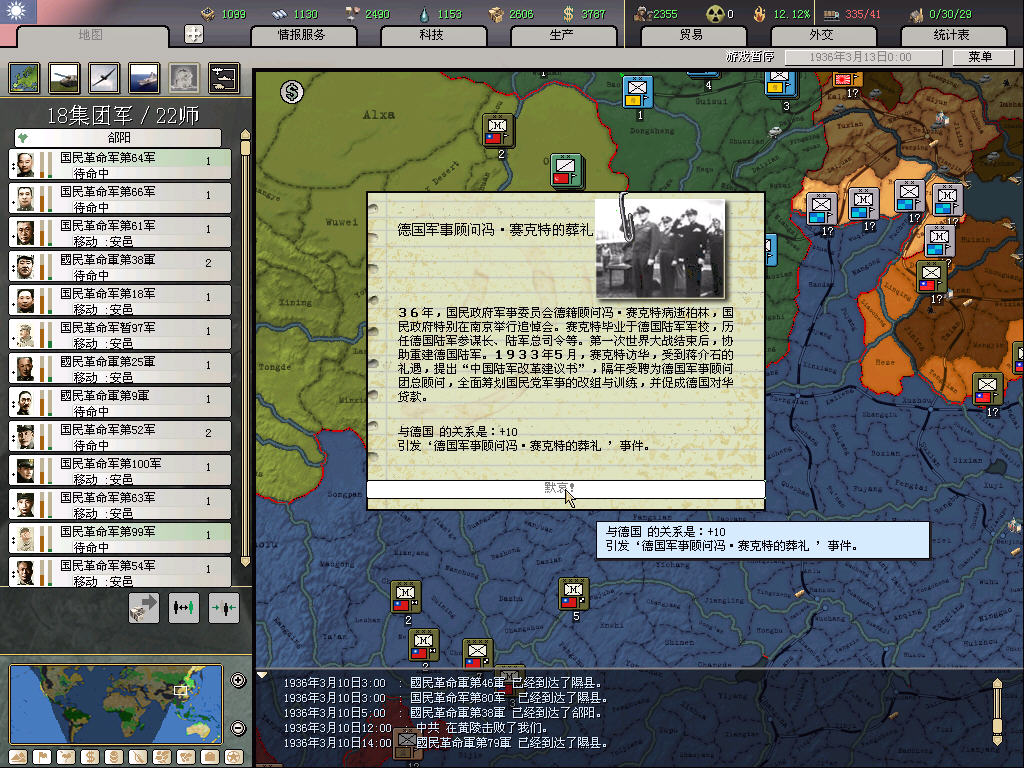
Task: Click the log entry 中共 在黄陵击败了我们
Action: 415,728
